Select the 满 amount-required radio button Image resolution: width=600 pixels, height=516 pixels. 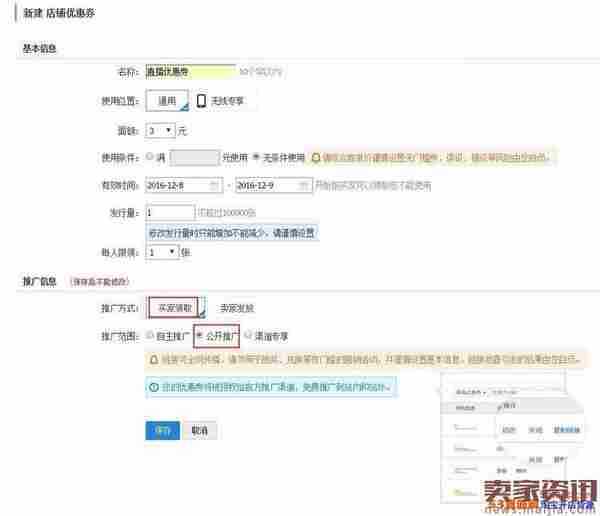pyautogui.click(x=150, y=157)
